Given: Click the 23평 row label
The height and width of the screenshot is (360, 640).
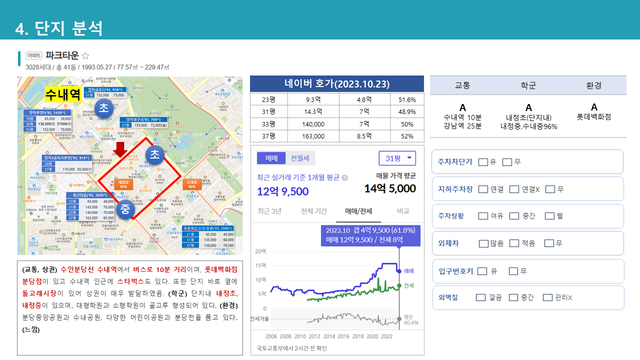Looking at the screenshot, I should (269, 100).
